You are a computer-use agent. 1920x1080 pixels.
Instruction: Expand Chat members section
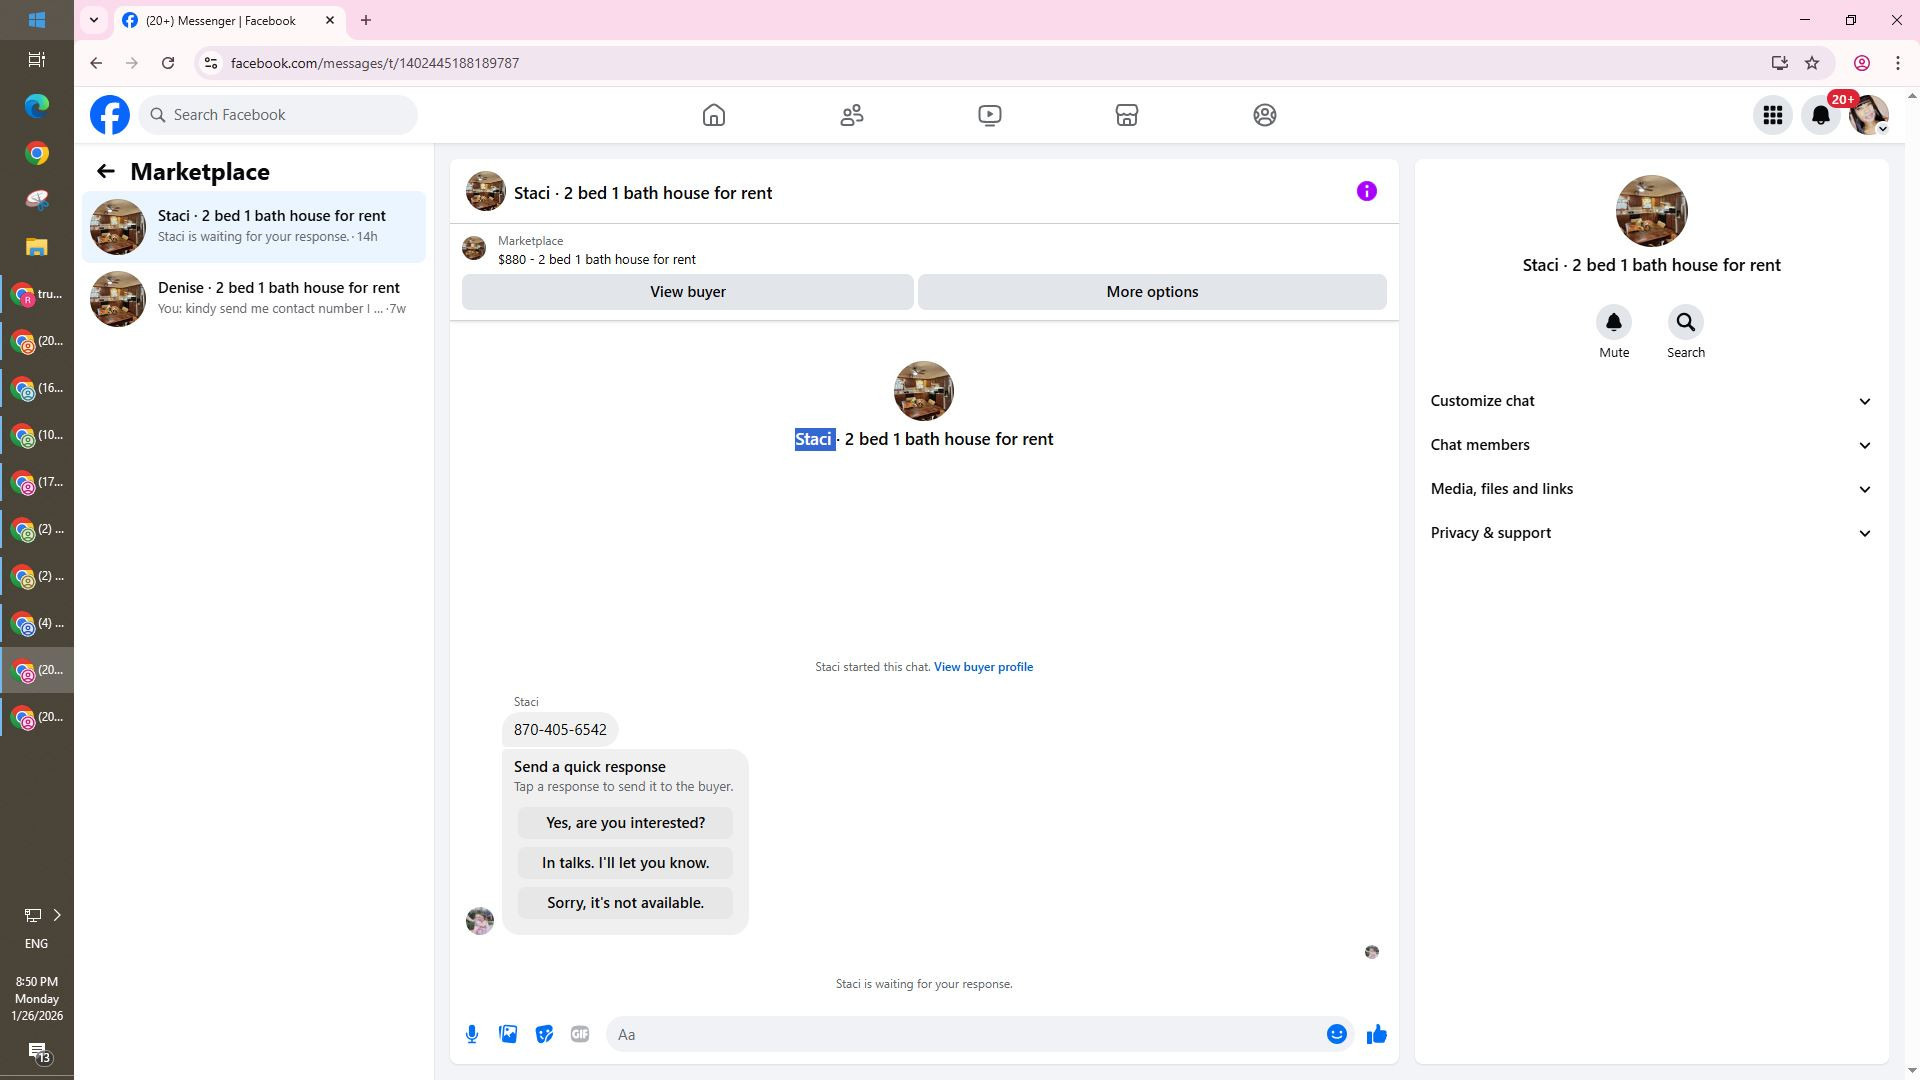pyautogui.click(x=1651, y=445)
